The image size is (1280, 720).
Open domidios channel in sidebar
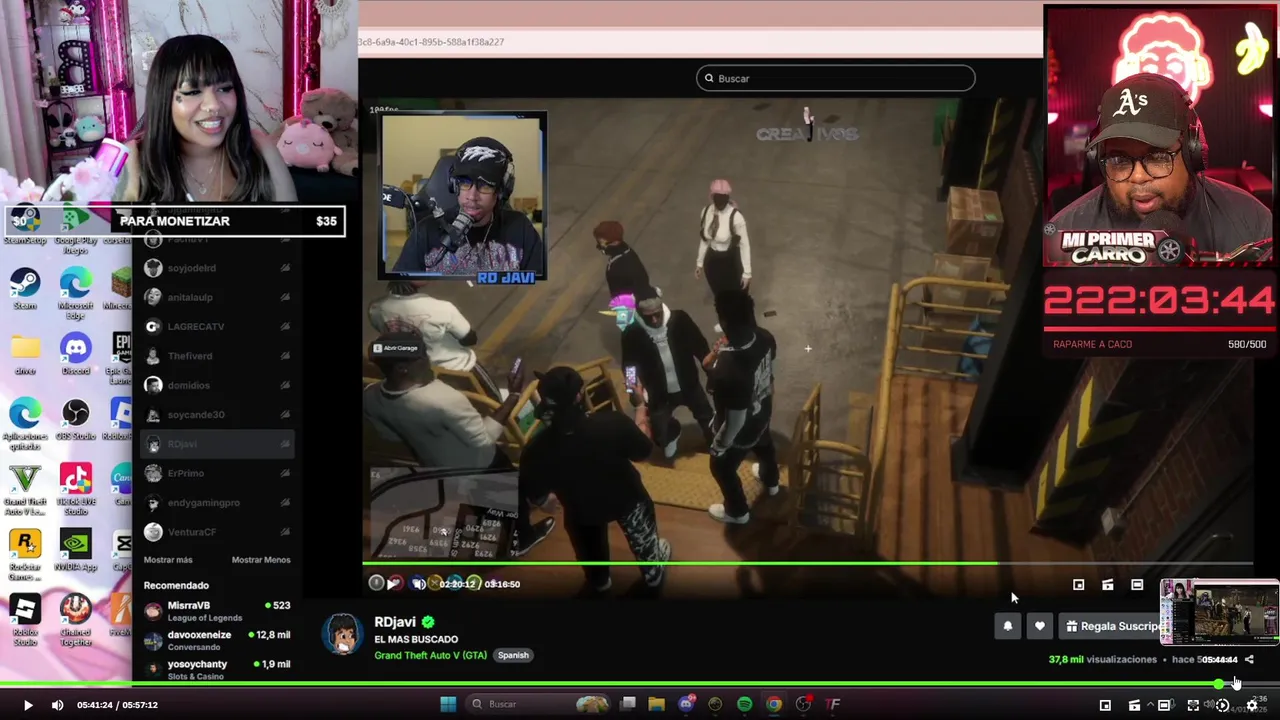[x=218, y=385]
